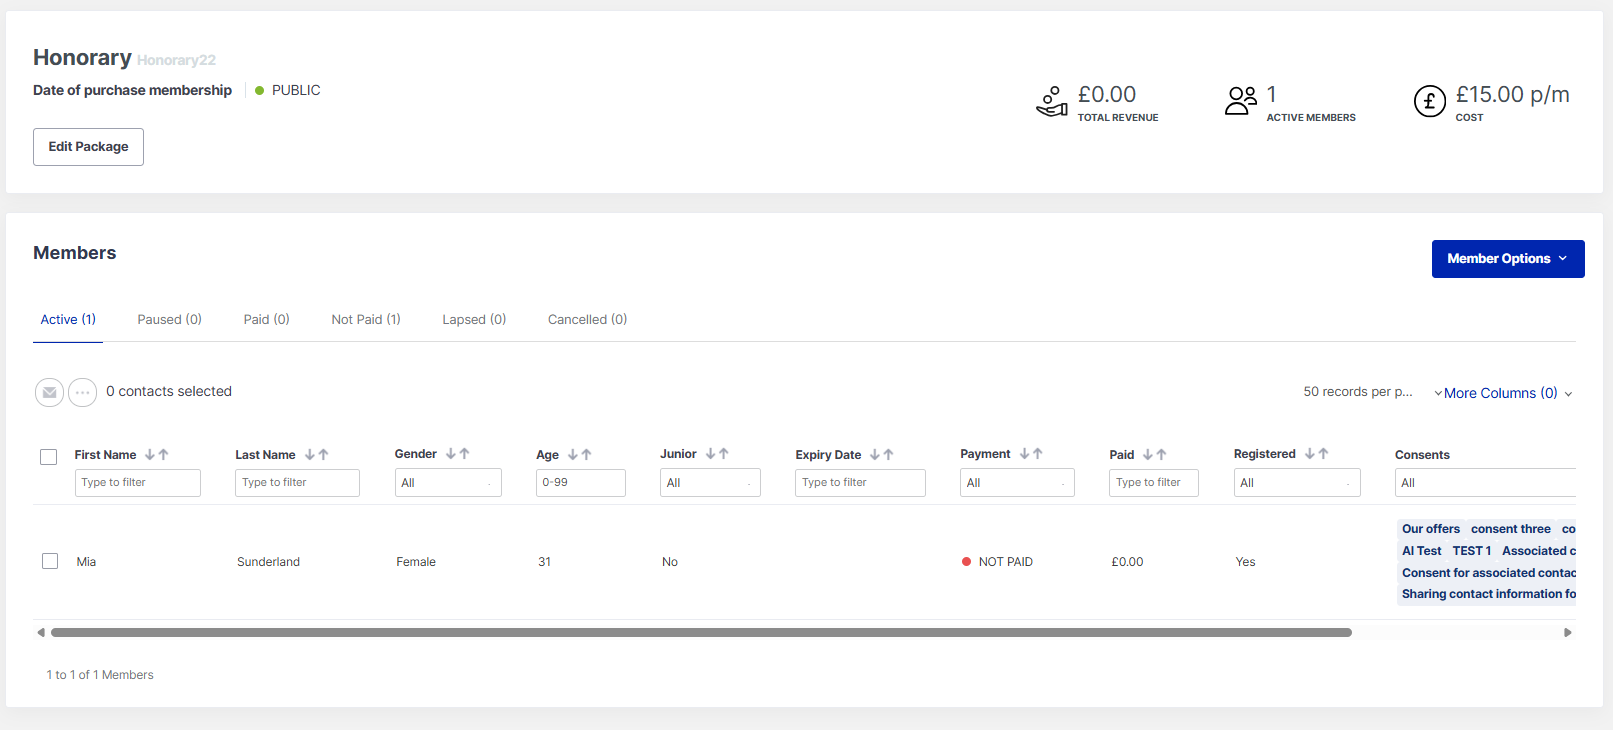Click the right scroll arrow on table
The height and width of the screenshot is (730, 1613).
pyautogui.click(x=1567, y=632)
